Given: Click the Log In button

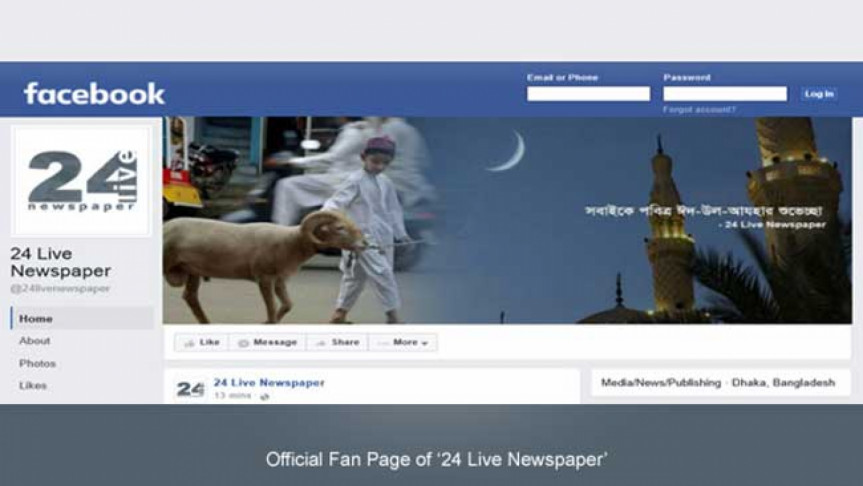Looking at the screenshot, I should click(x=819, y=94).
